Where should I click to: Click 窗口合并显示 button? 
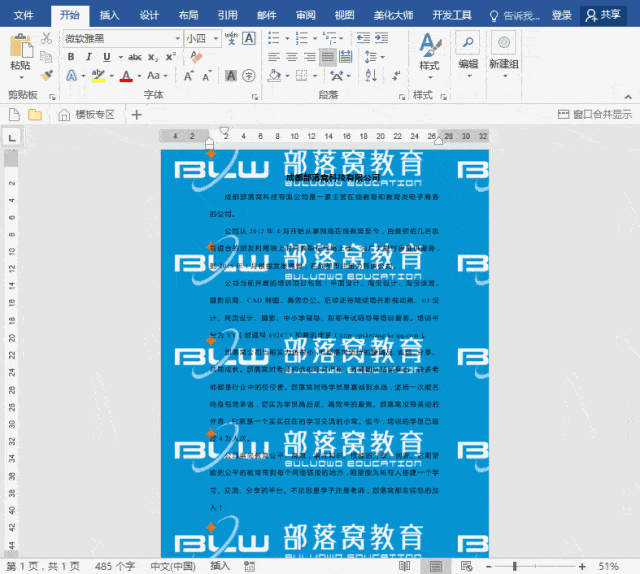[x=595, y=114]
